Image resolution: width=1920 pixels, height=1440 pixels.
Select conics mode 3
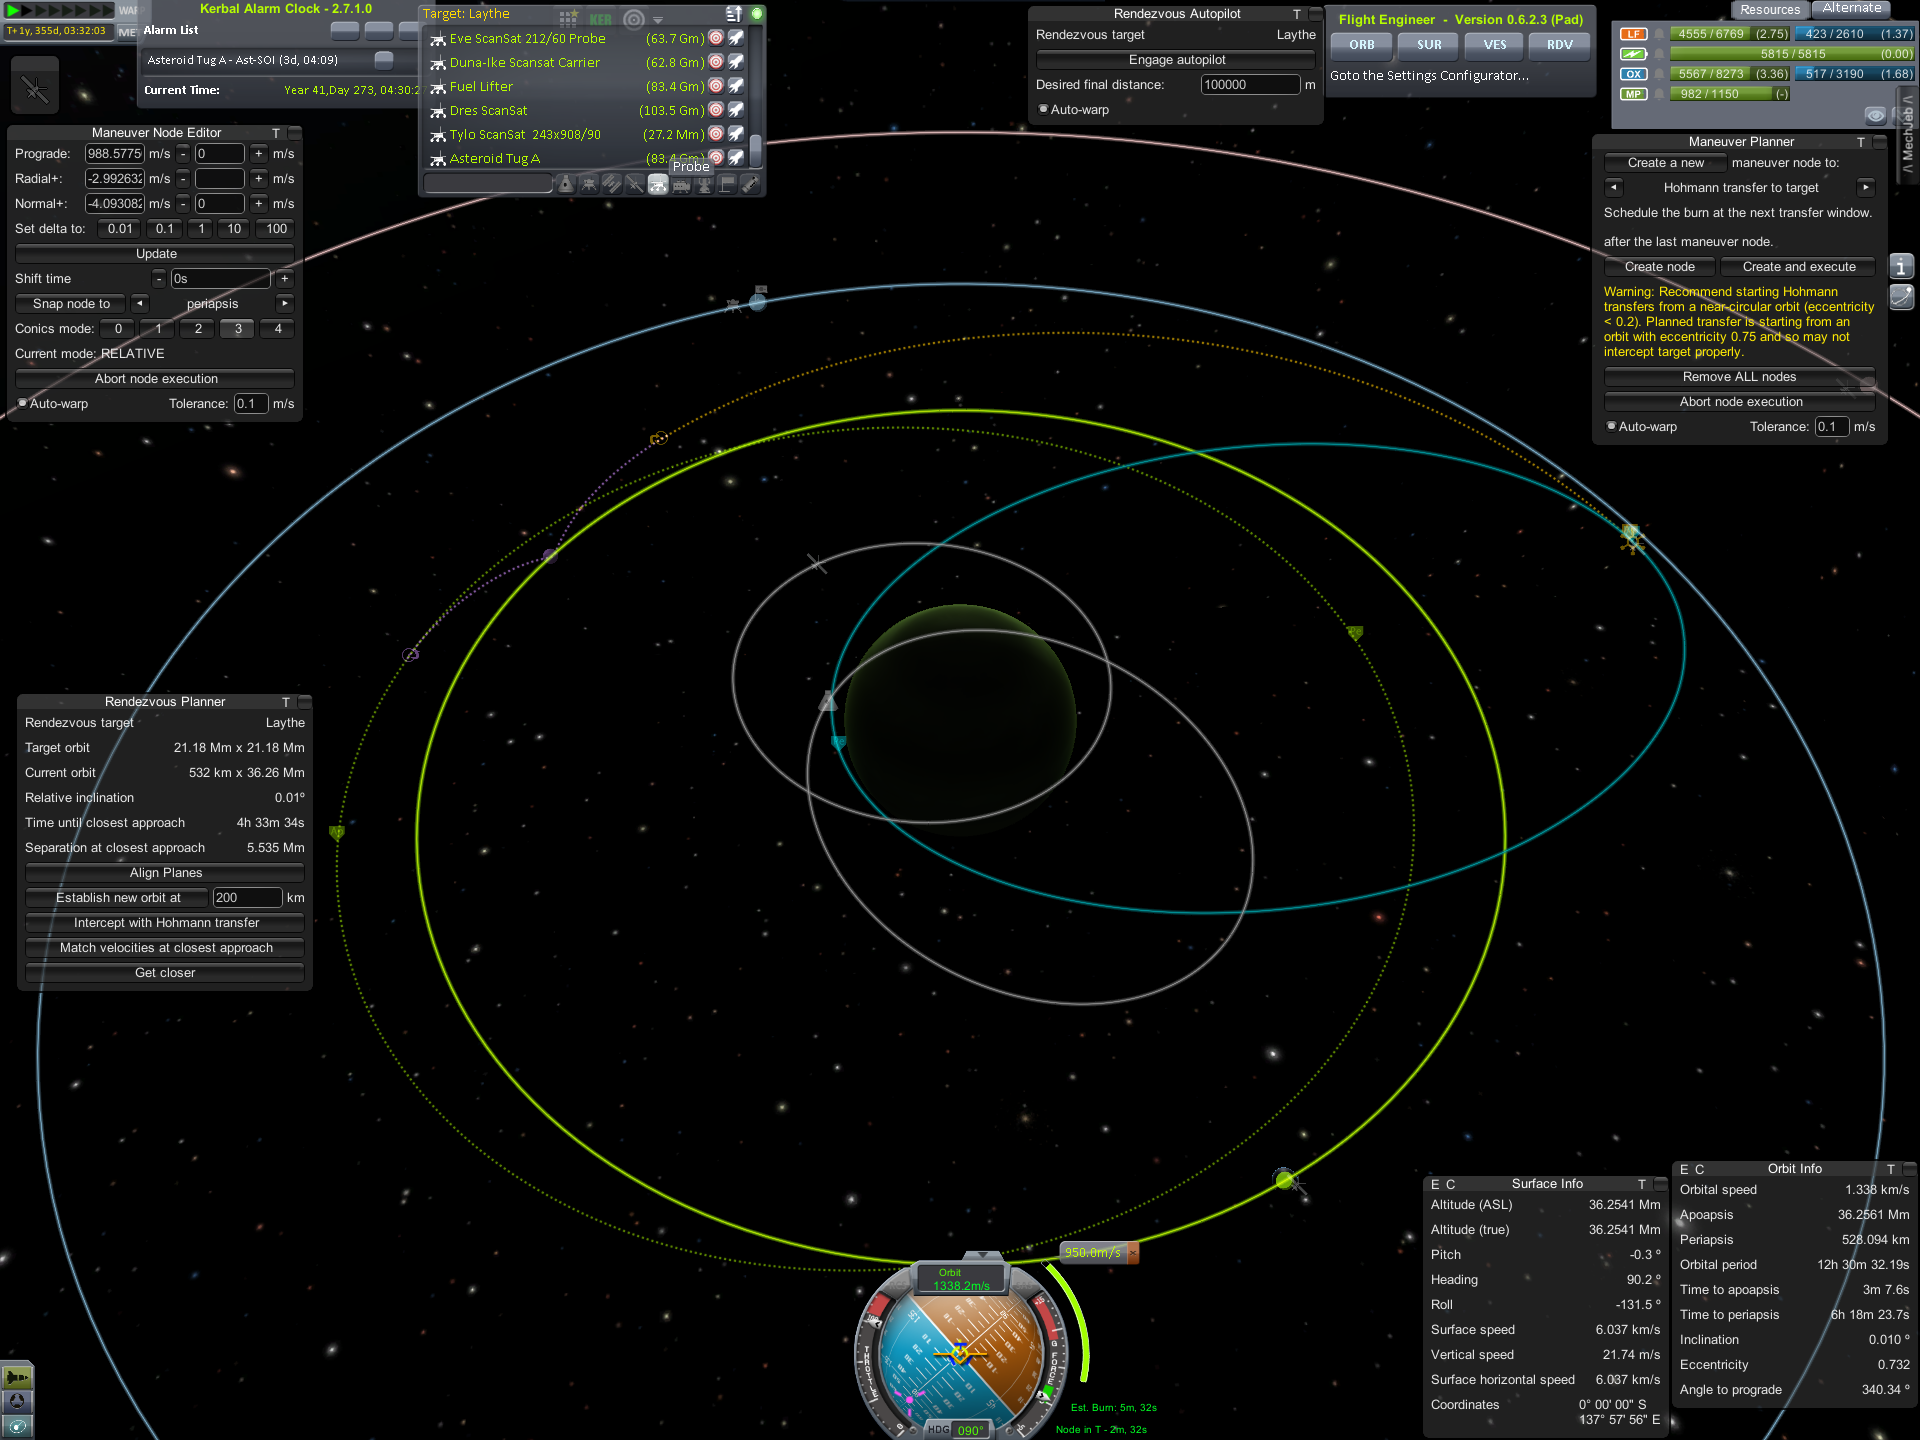tap(238, 329)
